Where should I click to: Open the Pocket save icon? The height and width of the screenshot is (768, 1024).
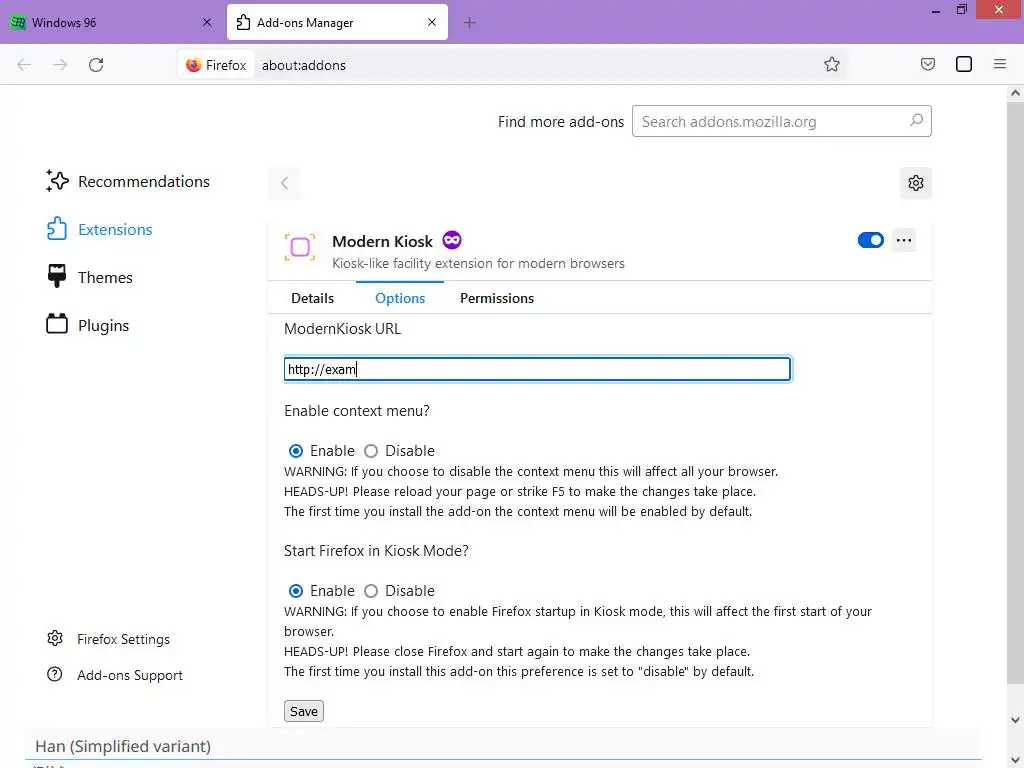tap(927, 64)
